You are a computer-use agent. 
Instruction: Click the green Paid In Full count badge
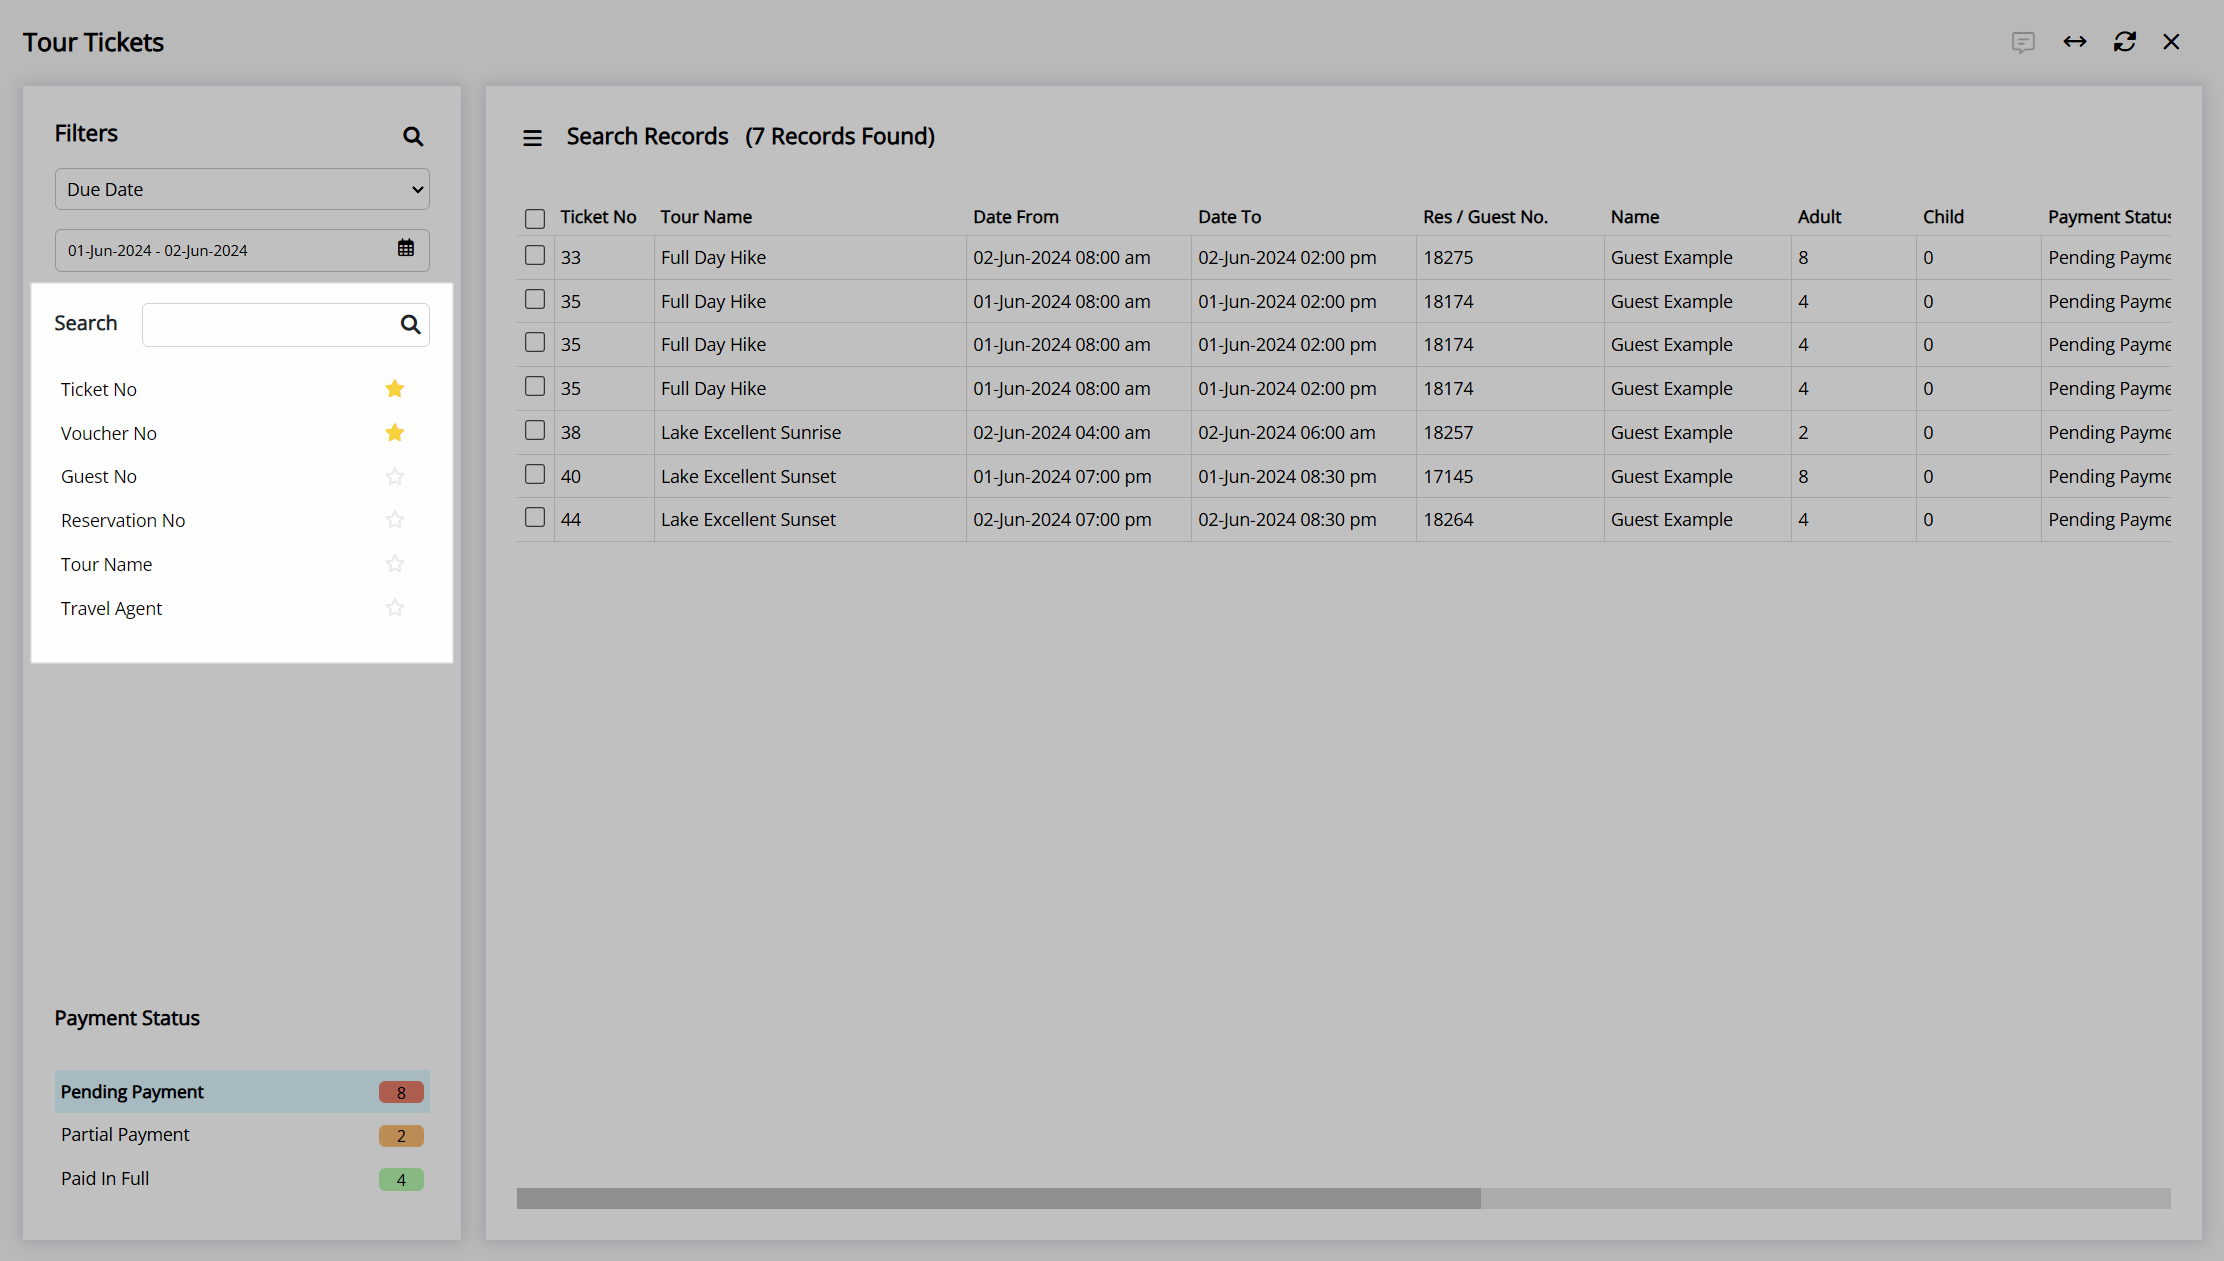pos(401,1180)
